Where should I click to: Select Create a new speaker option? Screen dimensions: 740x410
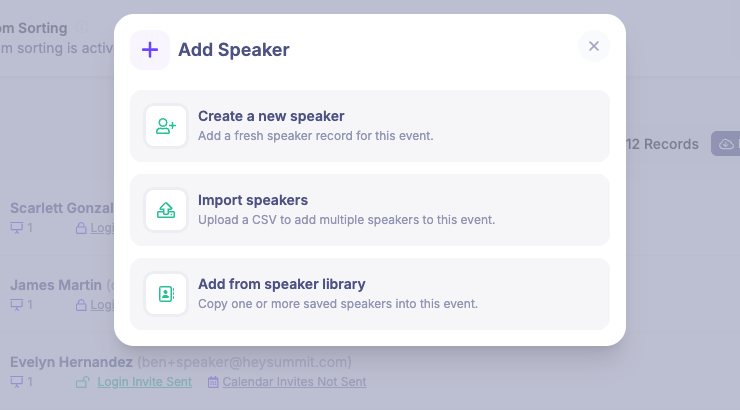click(x=370, y=126)
